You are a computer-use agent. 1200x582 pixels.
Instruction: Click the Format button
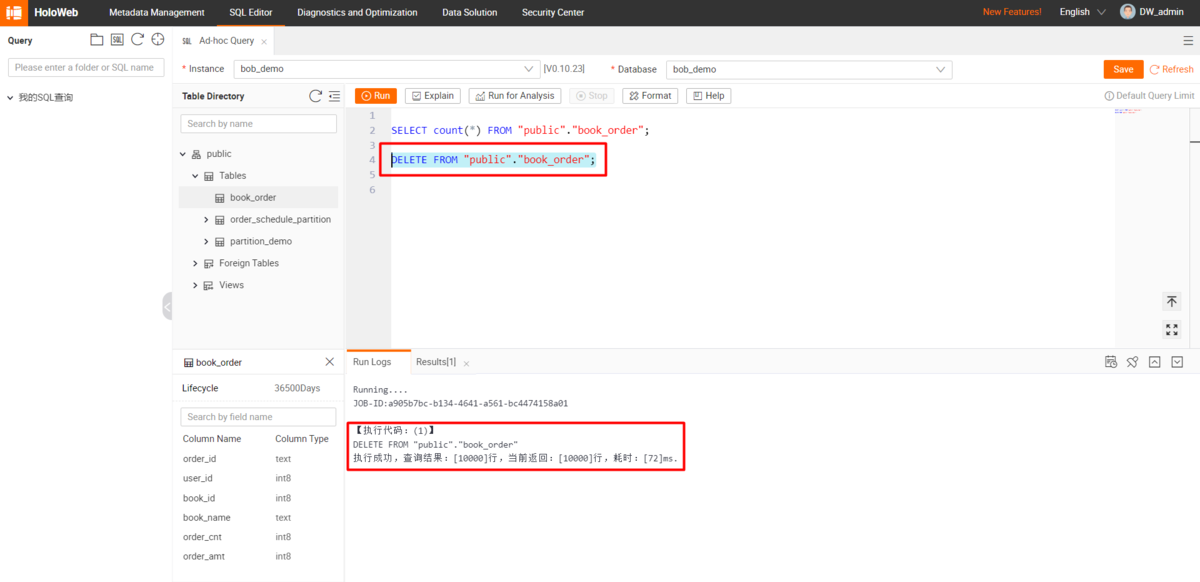pyautogui.click(x=650, y=96)
